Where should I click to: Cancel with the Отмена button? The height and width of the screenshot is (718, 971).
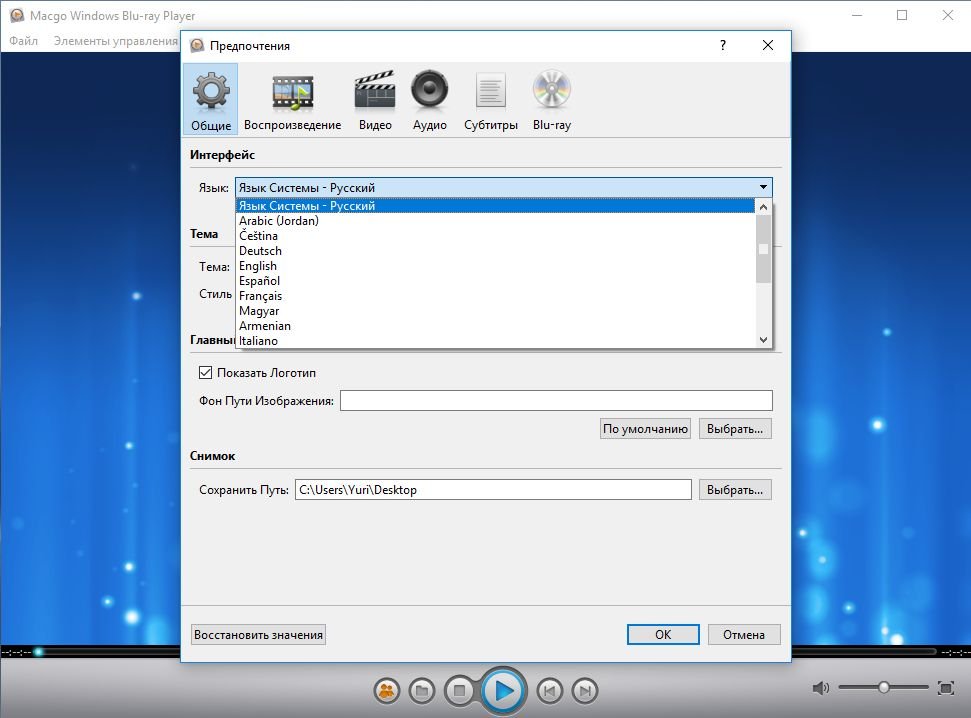click(744, 634)
